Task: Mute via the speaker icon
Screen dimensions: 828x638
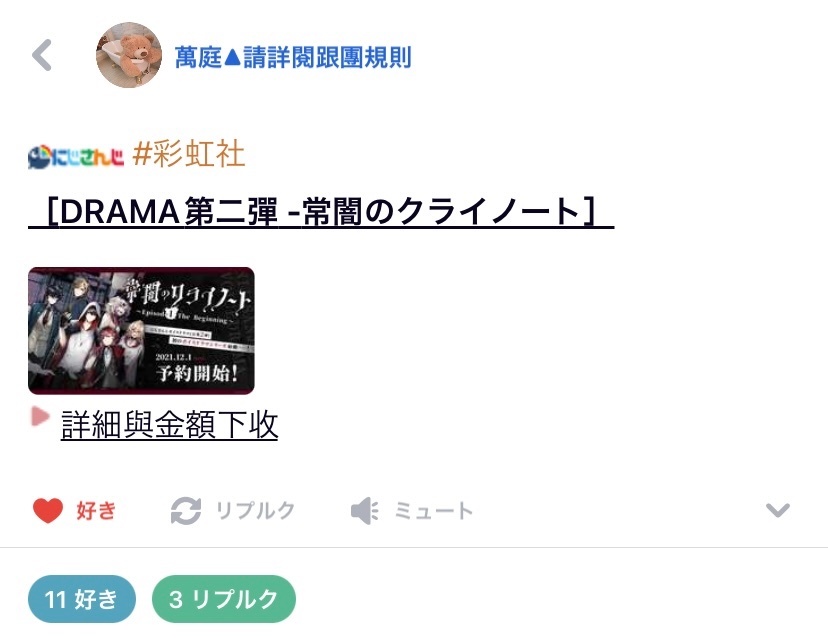Action: tap(365, 511)
